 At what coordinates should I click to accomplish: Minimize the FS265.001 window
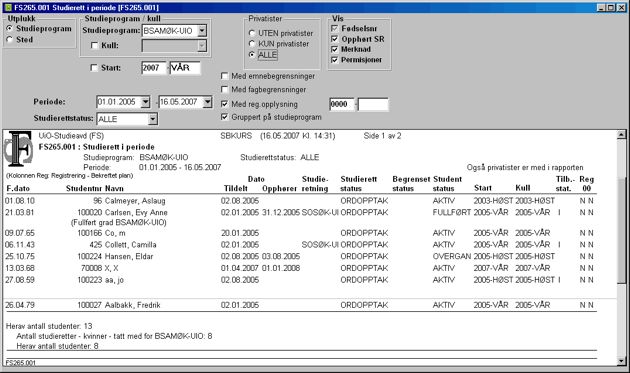[601, 8]
